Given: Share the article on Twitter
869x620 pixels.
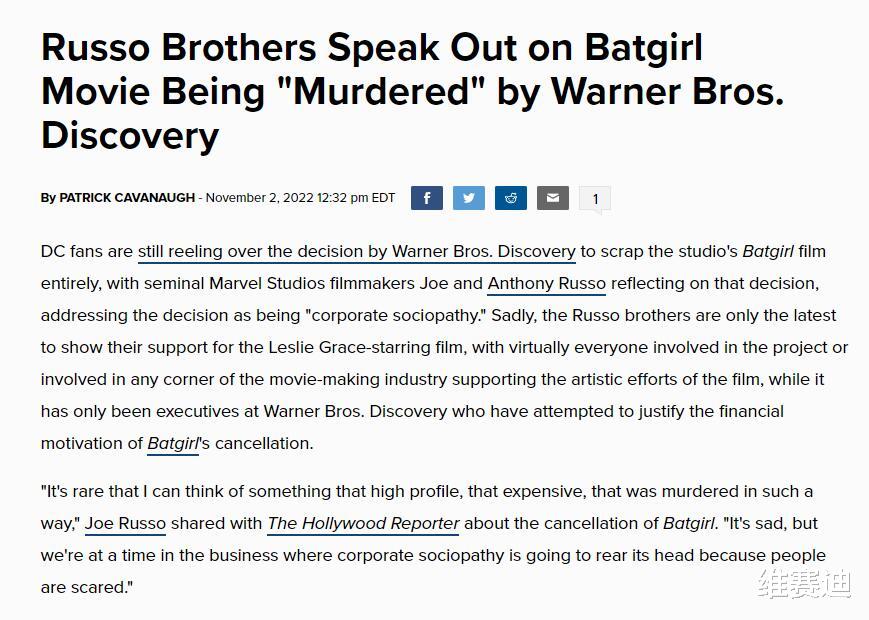Looking at the screenshot, I should 469,198.
